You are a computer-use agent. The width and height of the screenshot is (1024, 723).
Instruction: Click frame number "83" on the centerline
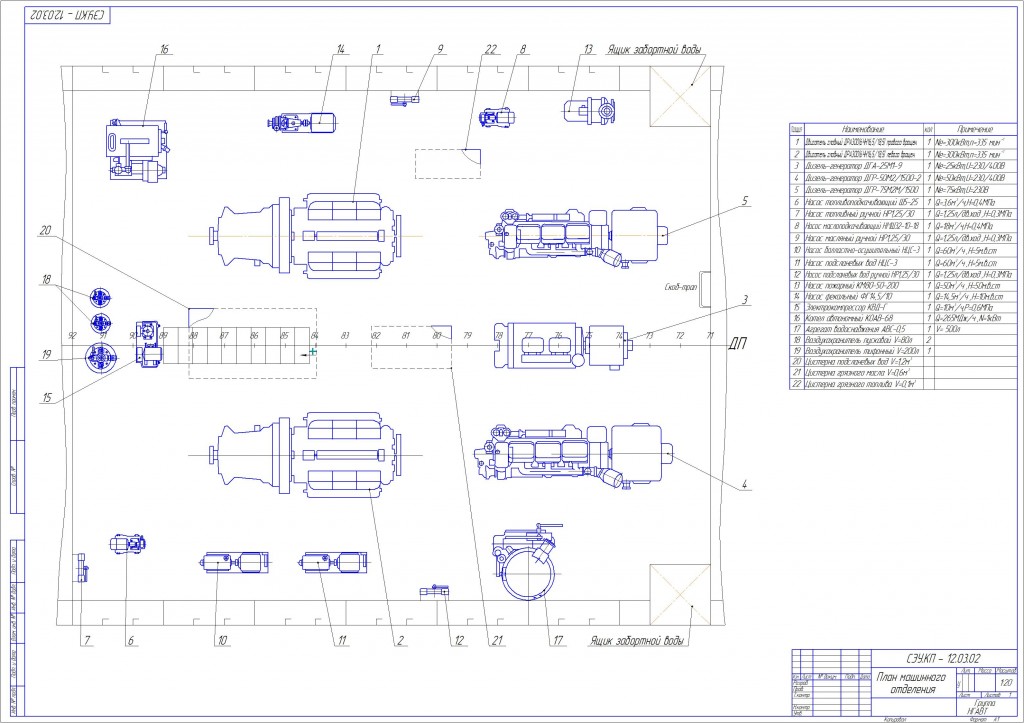[x=345, y=336]
